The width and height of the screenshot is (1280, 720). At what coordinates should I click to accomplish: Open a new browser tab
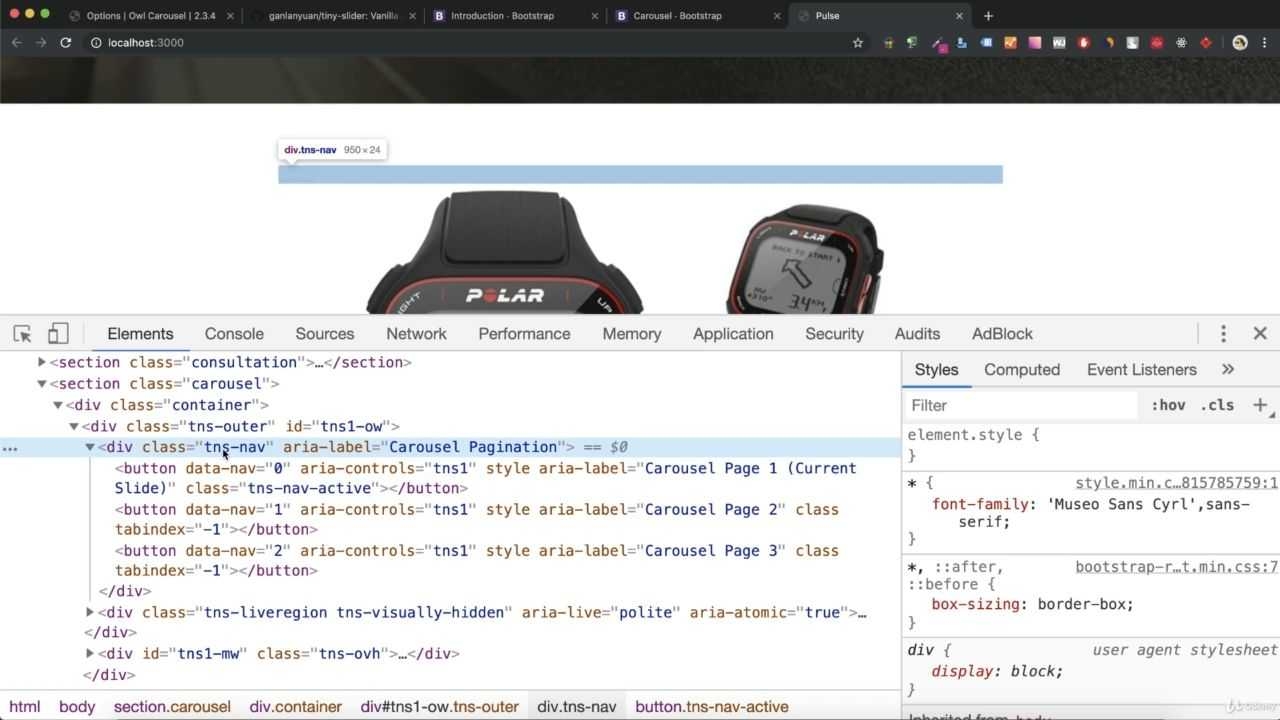pyautogui.click(x=988, y=16)
